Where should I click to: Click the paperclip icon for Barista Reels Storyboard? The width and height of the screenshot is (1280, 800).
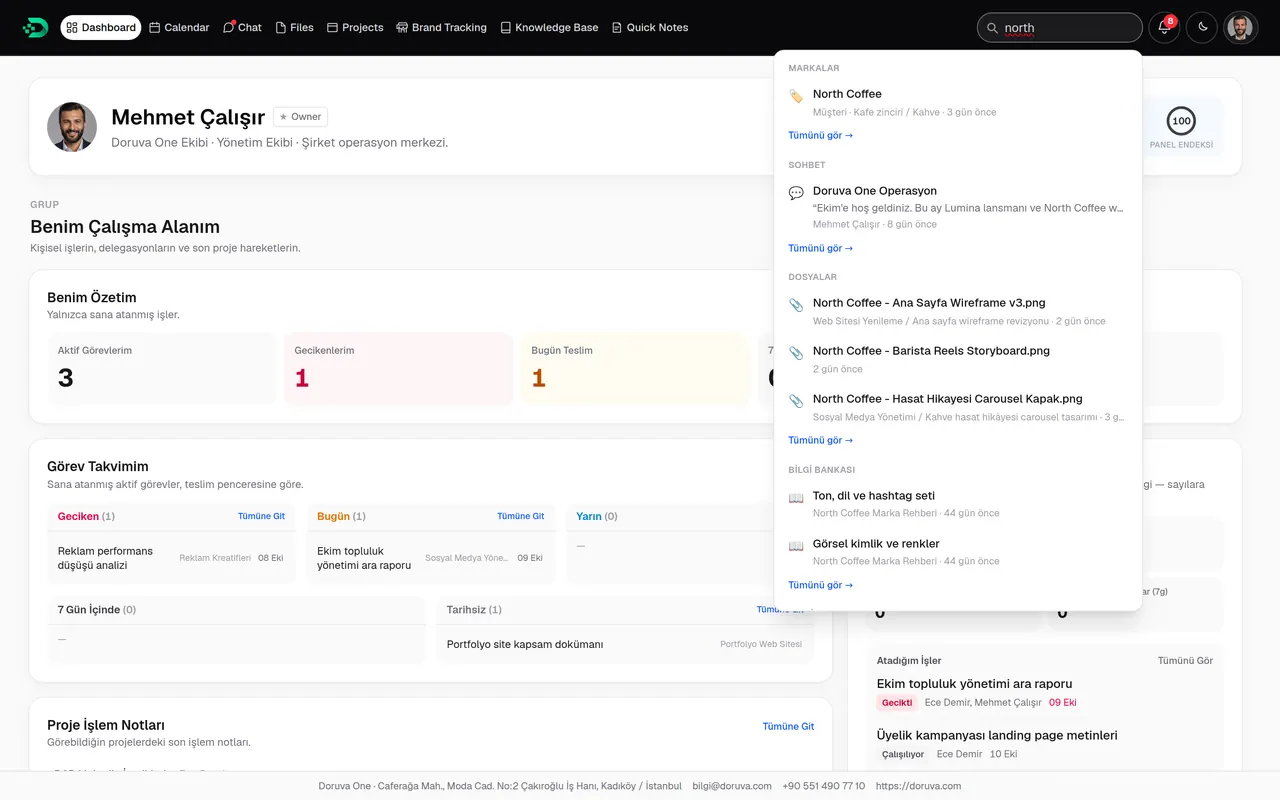pos(796,353)
